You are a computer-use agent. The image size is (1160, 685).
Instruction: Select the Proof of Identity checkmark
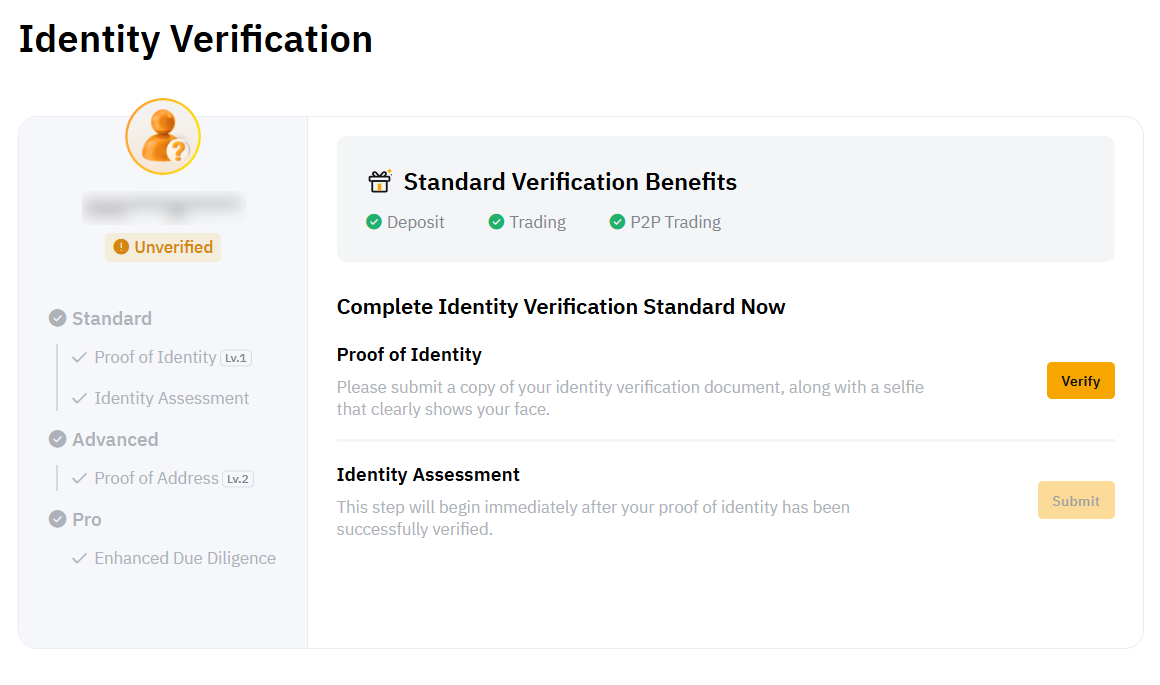80,357
